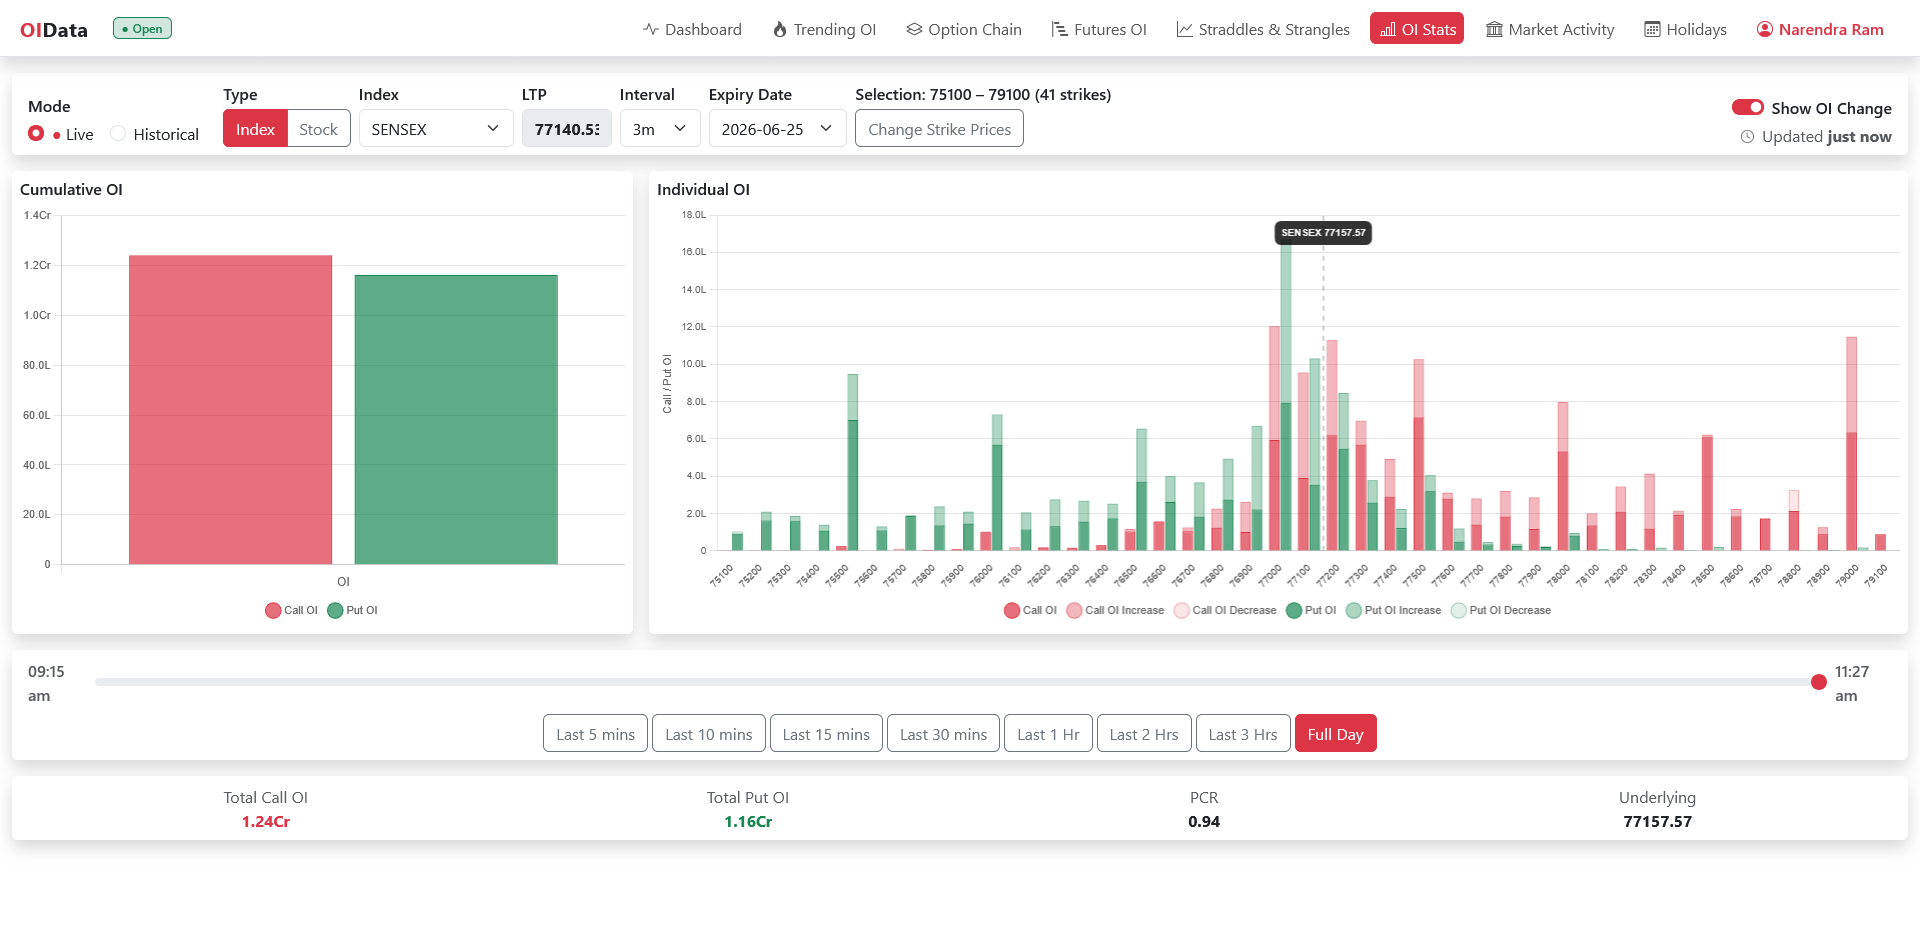Click the user profile avatar icon

pos(1765,29)
